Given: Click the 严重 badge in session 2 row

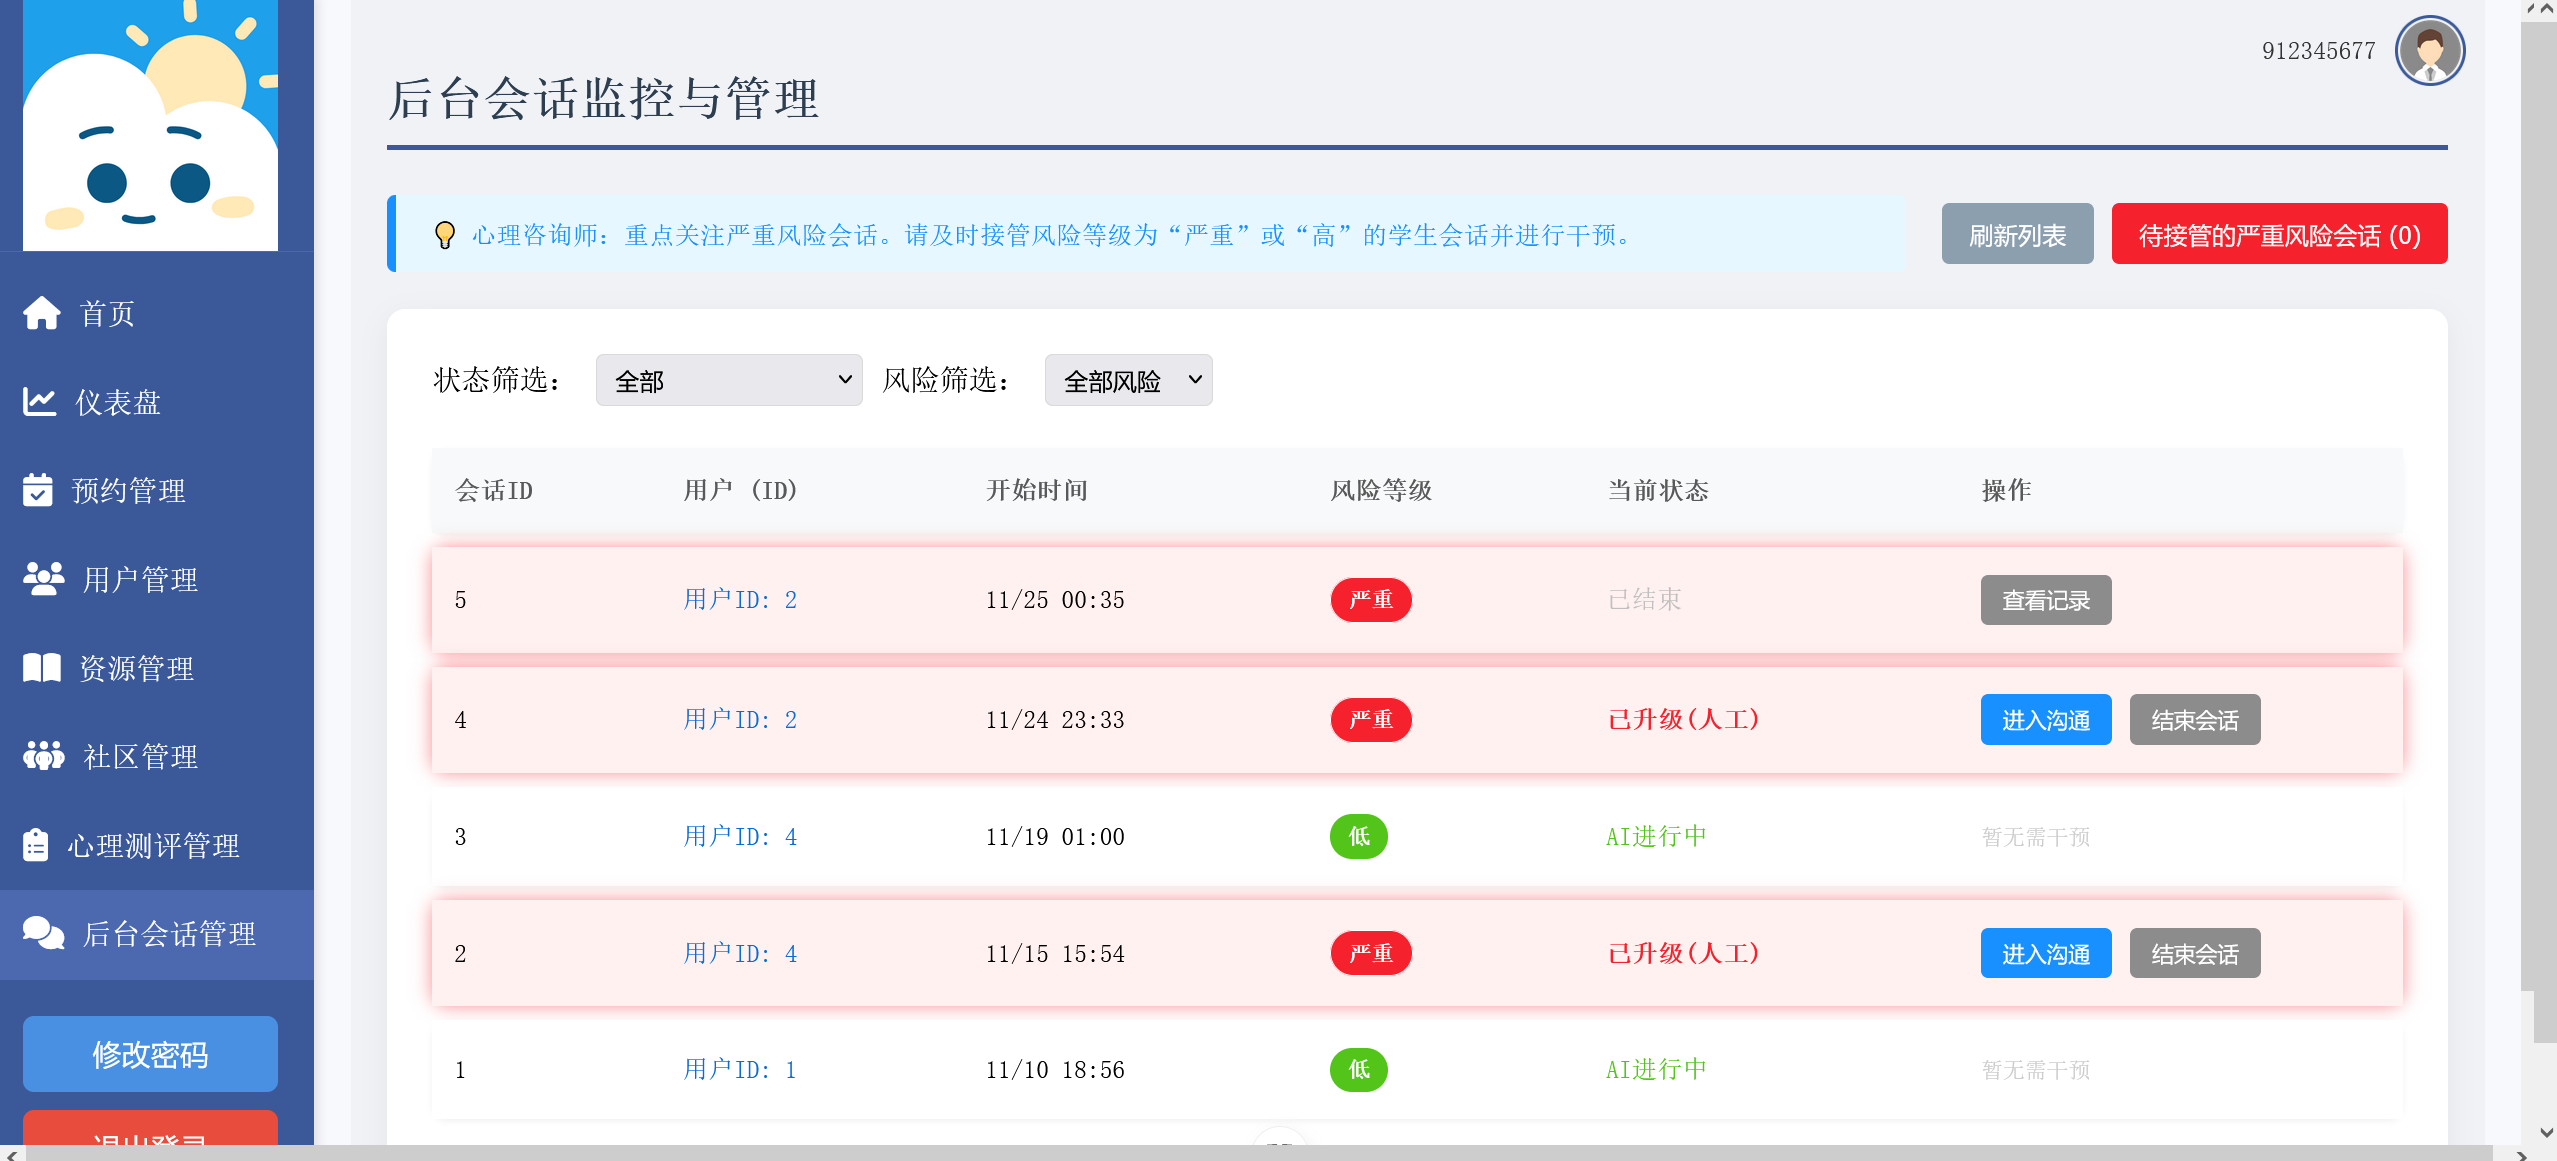Looking at the screenshot, I should (x=1371, y=954).
